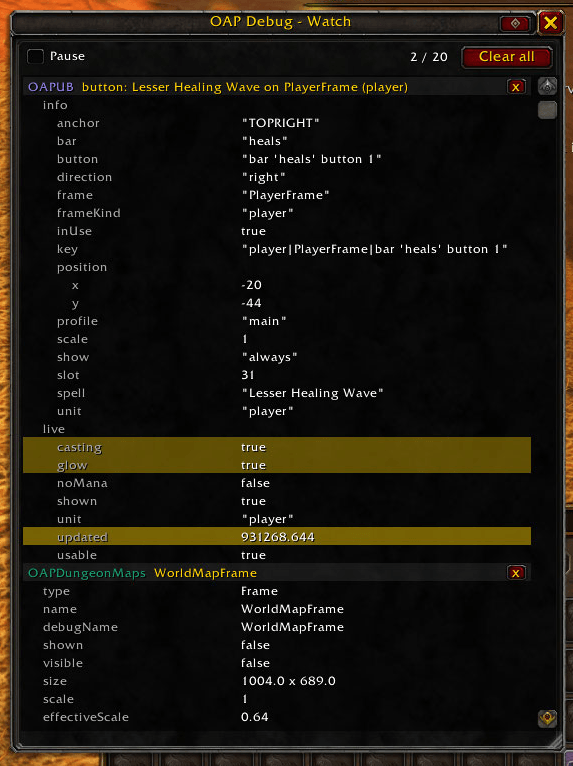
Task: Click the spell value "Lesser Healing Wave"
Action: point(312,393)
